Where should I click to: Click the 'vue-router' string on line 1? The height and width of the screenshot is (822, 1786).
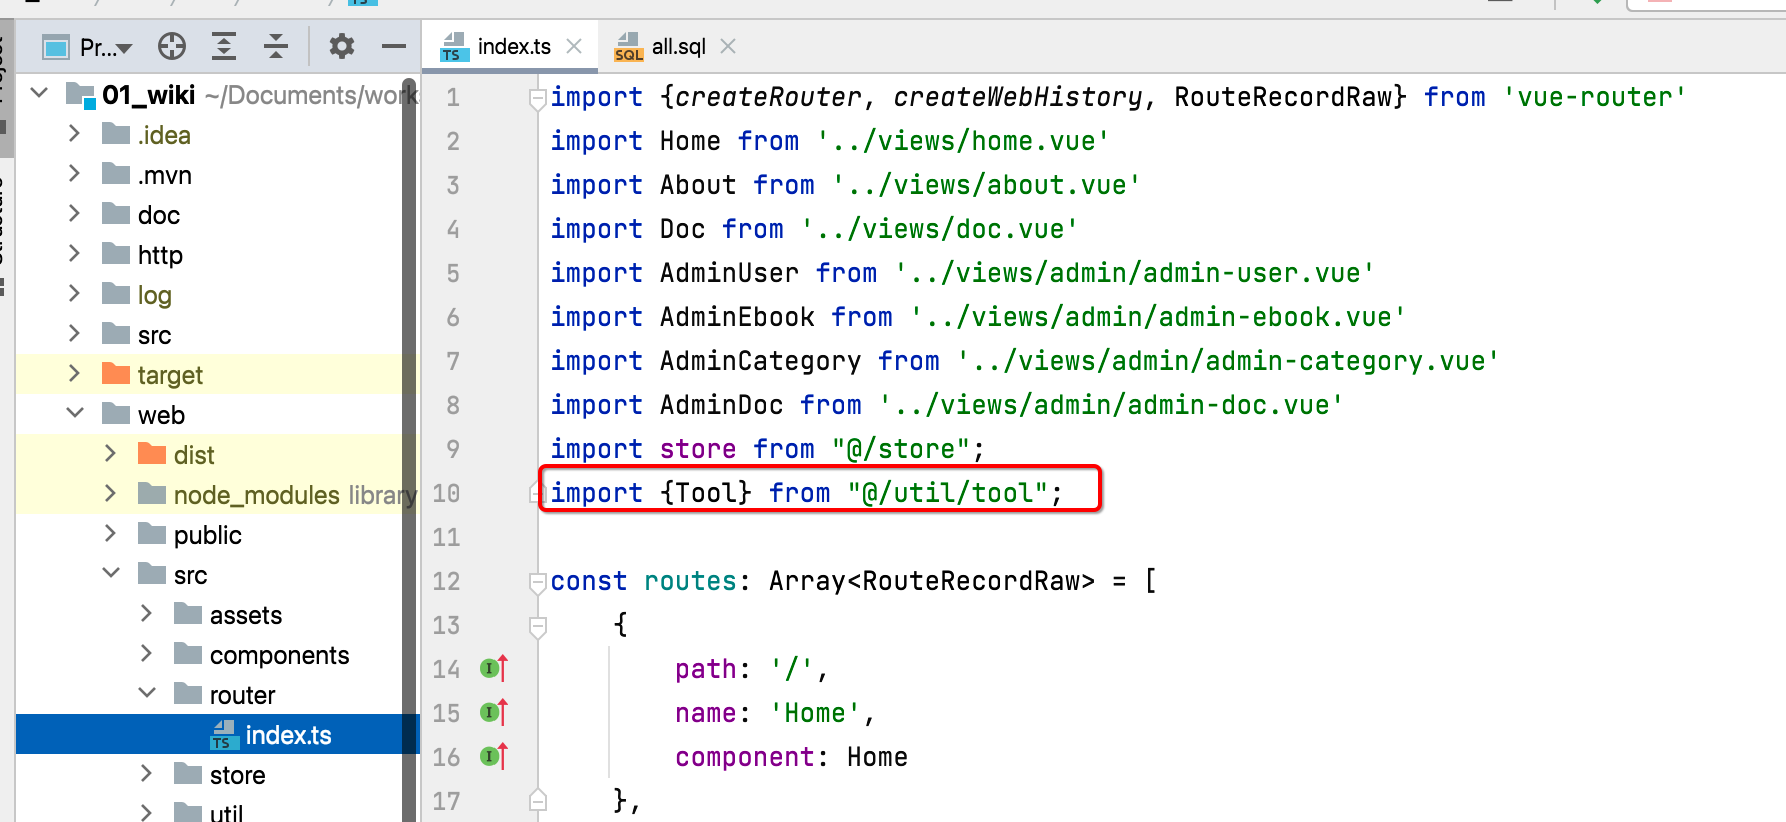pos(1595,97)
